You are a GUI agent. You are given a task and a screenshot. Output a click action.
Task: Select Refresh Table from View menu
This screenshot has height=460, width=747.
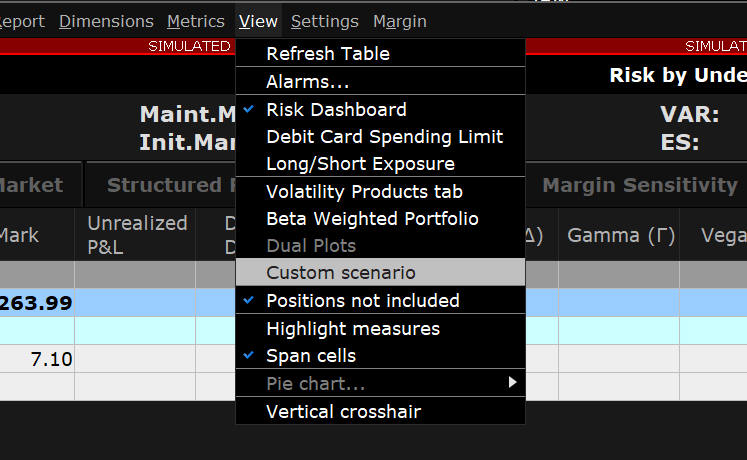328,54
